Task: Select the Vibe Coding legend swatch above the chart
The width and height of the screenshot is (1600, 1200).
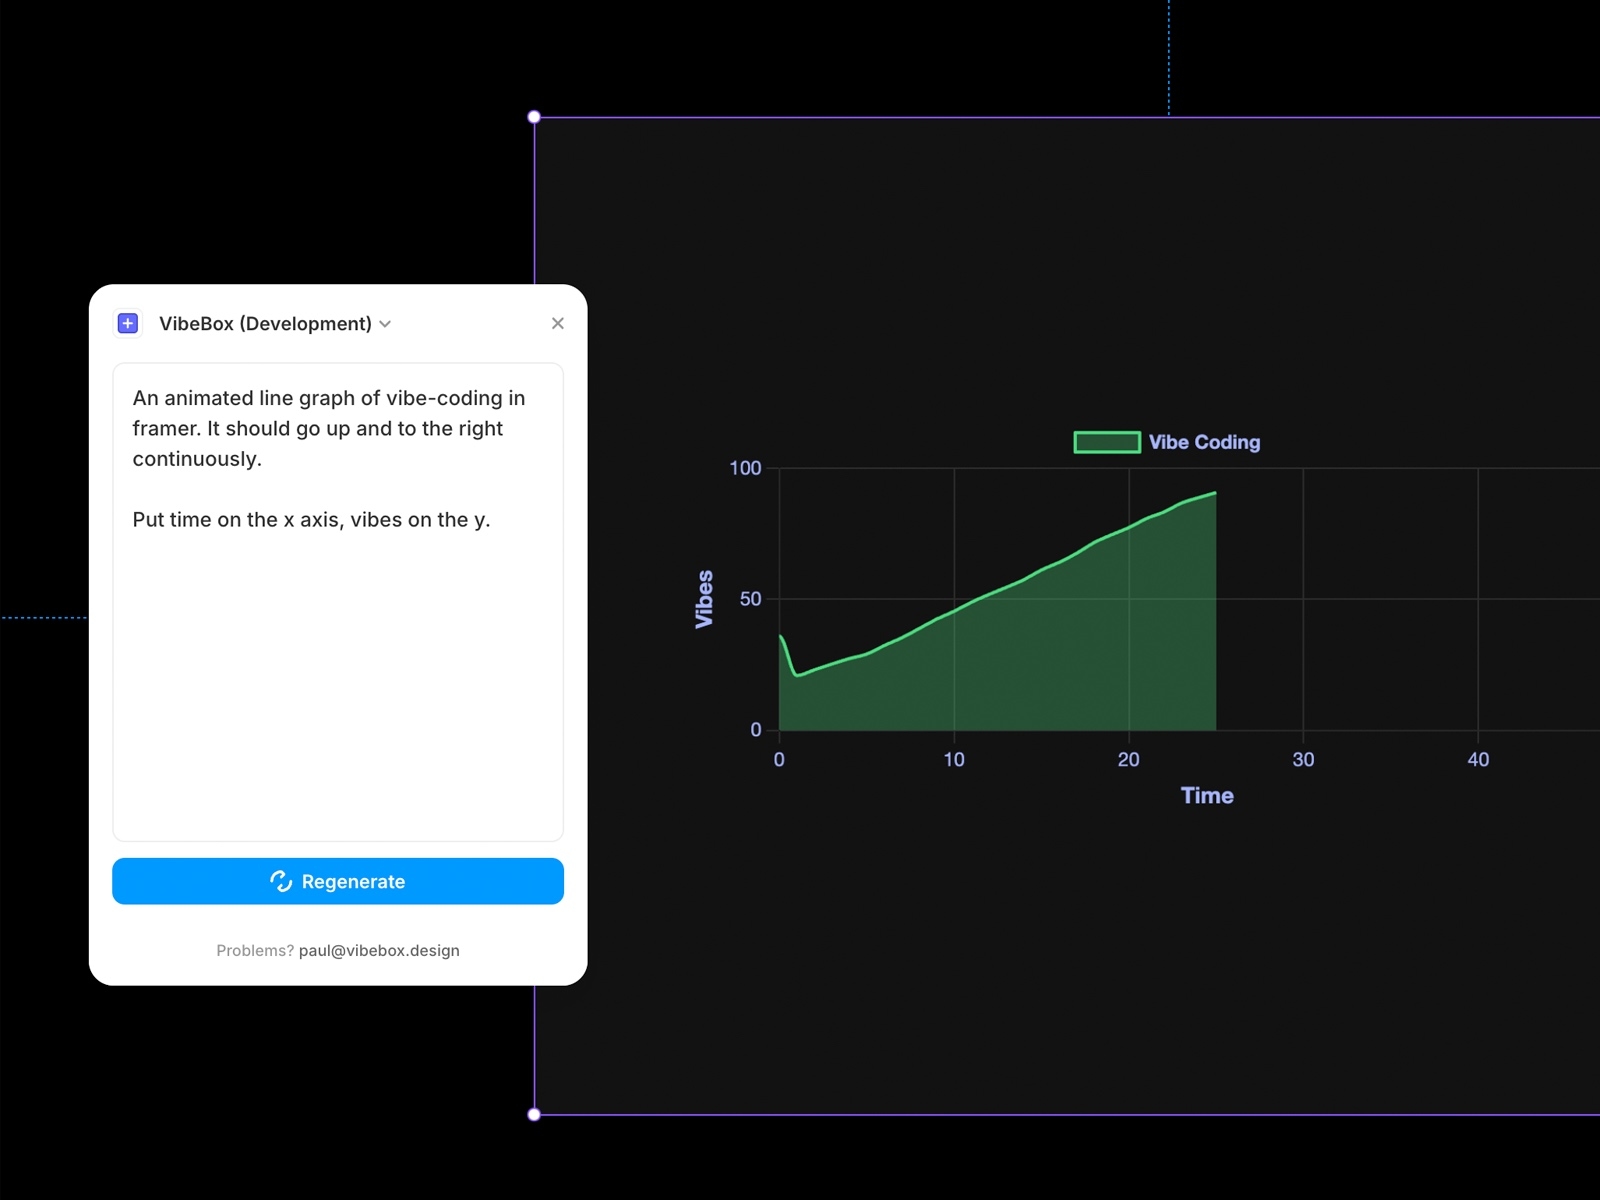Action: pos(1106,441)
